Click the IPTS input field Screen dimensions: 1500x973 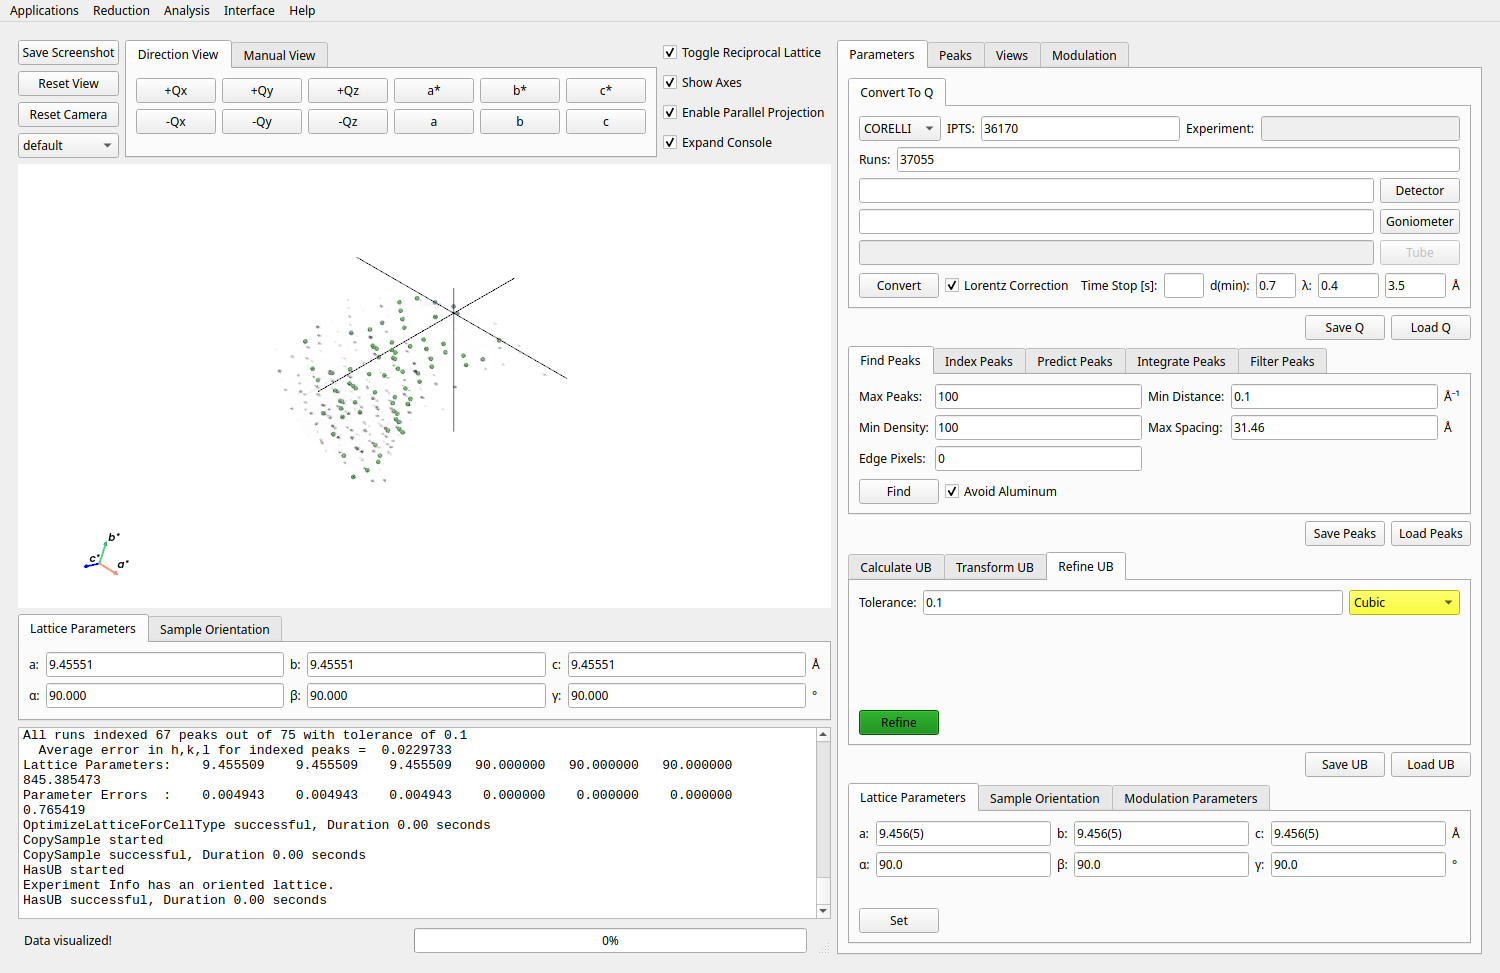(x=1080, y=128)
